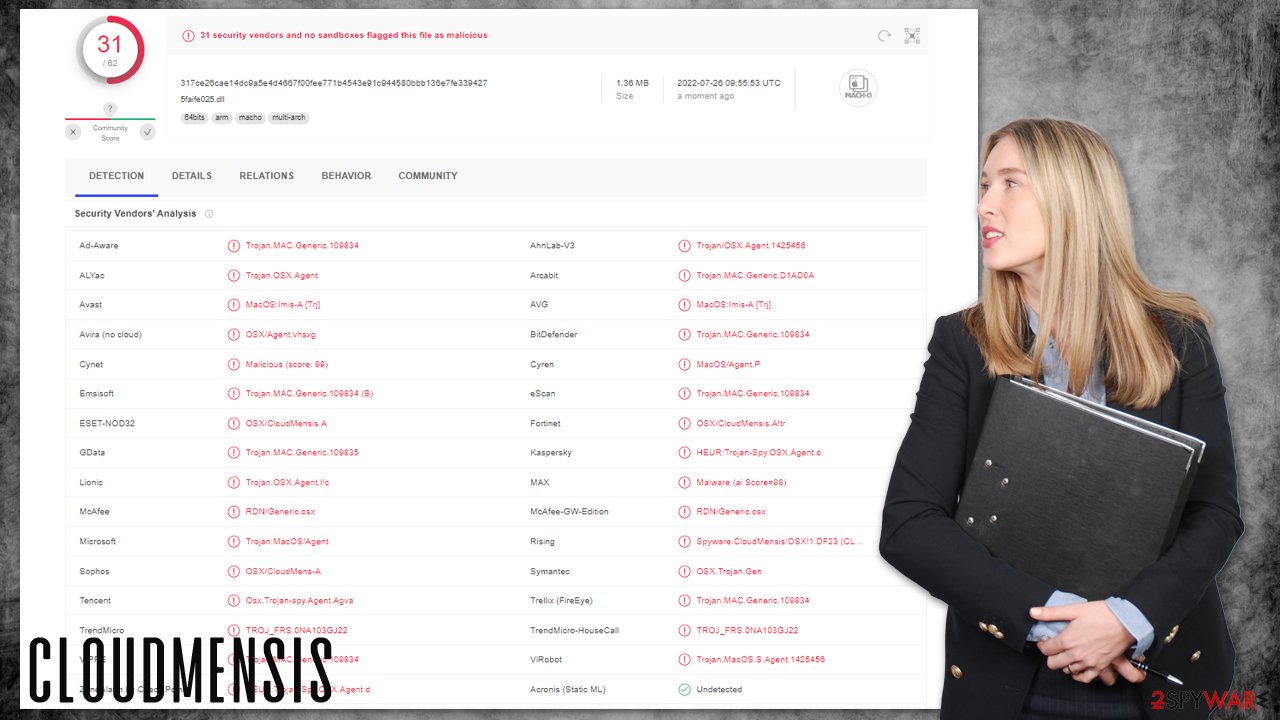This screenshot has height=720, width=1280.
Task: Open the DETECTION tab
Action: pyautogui.click(x=116, y=176)
